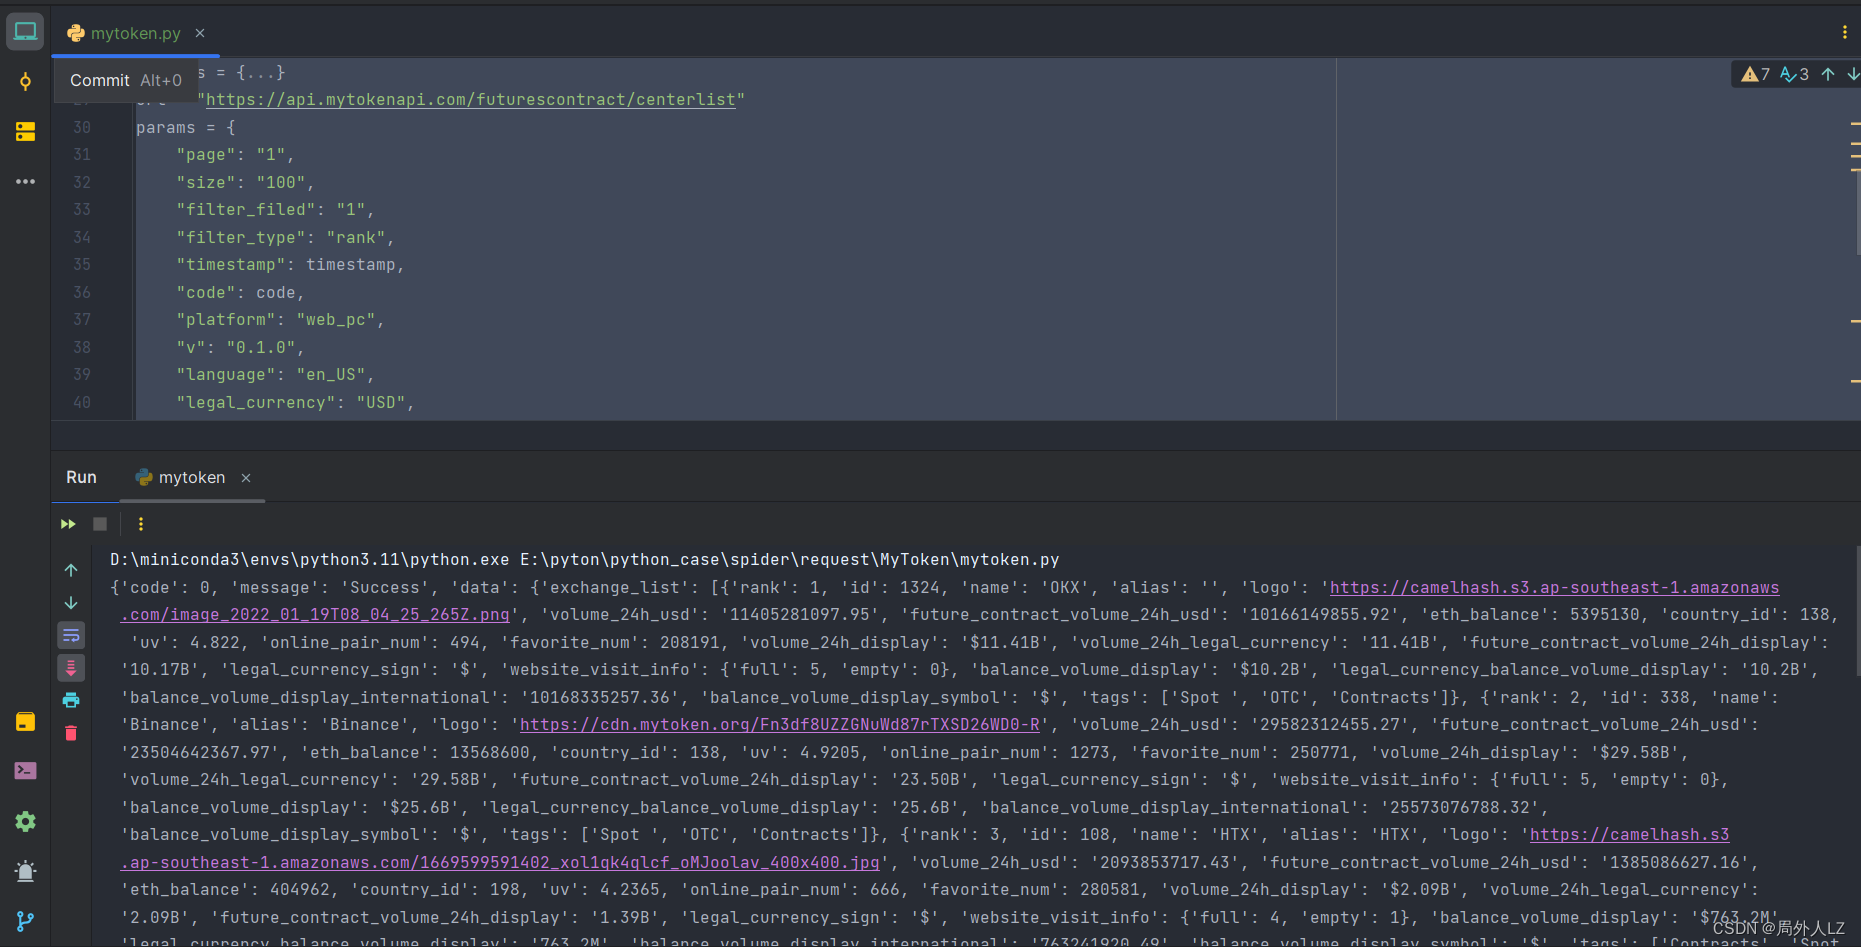Click the warnings count indicator showing 7

coord(1755,74)
